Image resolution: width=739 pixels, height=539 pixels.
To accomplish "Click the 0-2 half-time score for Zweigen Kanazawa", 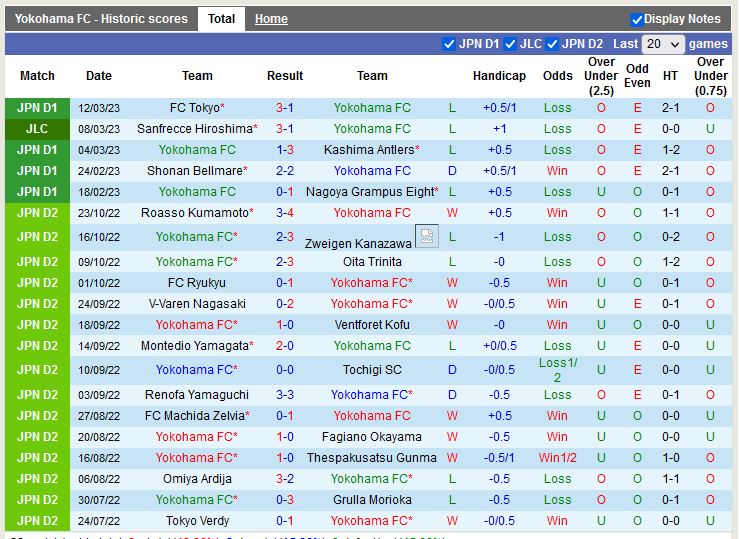I will [x=670, y=237].
